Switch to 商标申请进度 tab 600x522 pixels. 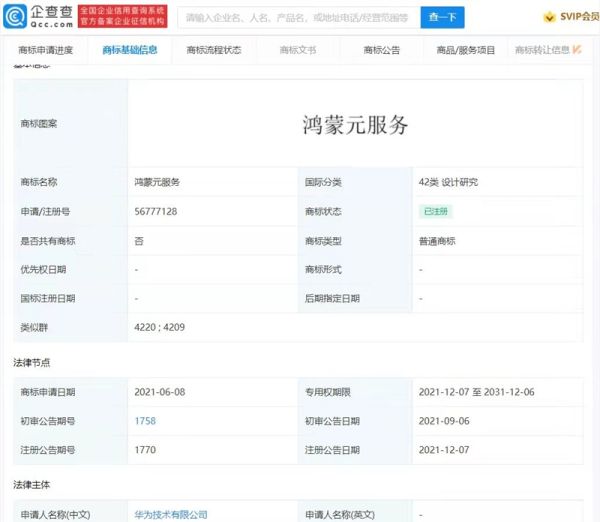coord(46,50)
